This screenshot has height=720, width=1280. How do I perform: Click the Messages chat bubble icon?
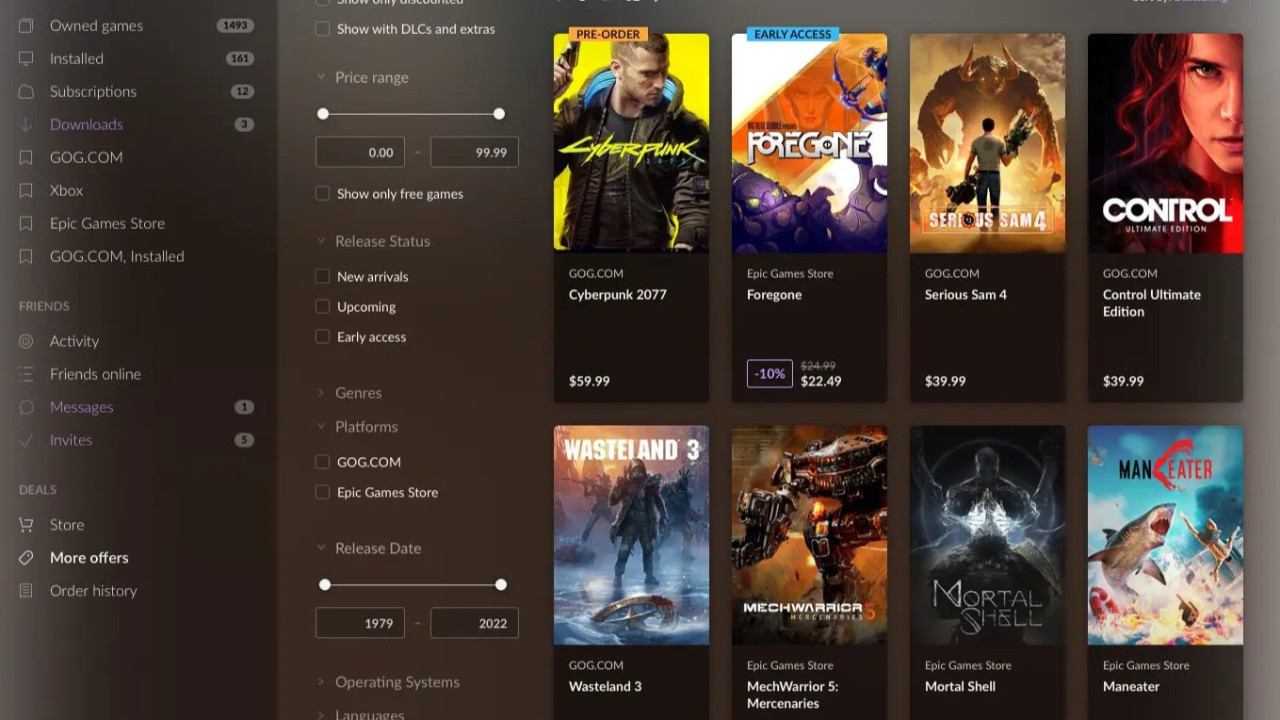point(27,407)
